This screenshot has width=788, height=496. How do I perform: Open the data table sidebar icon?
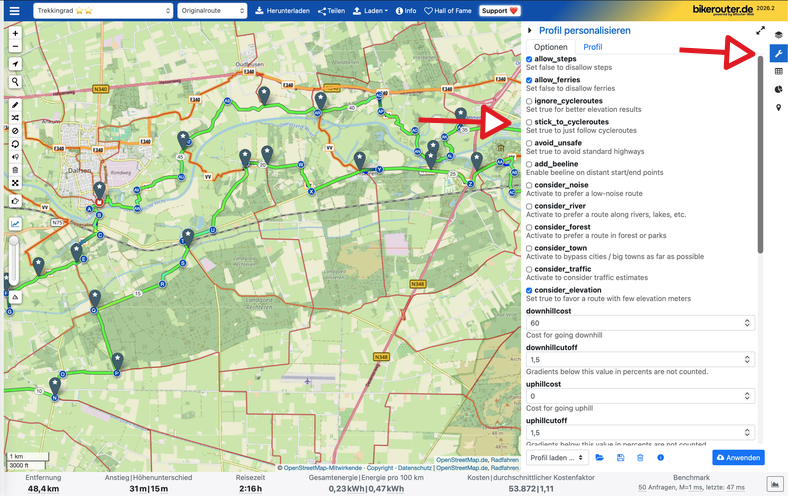click(x=778, y=71)
